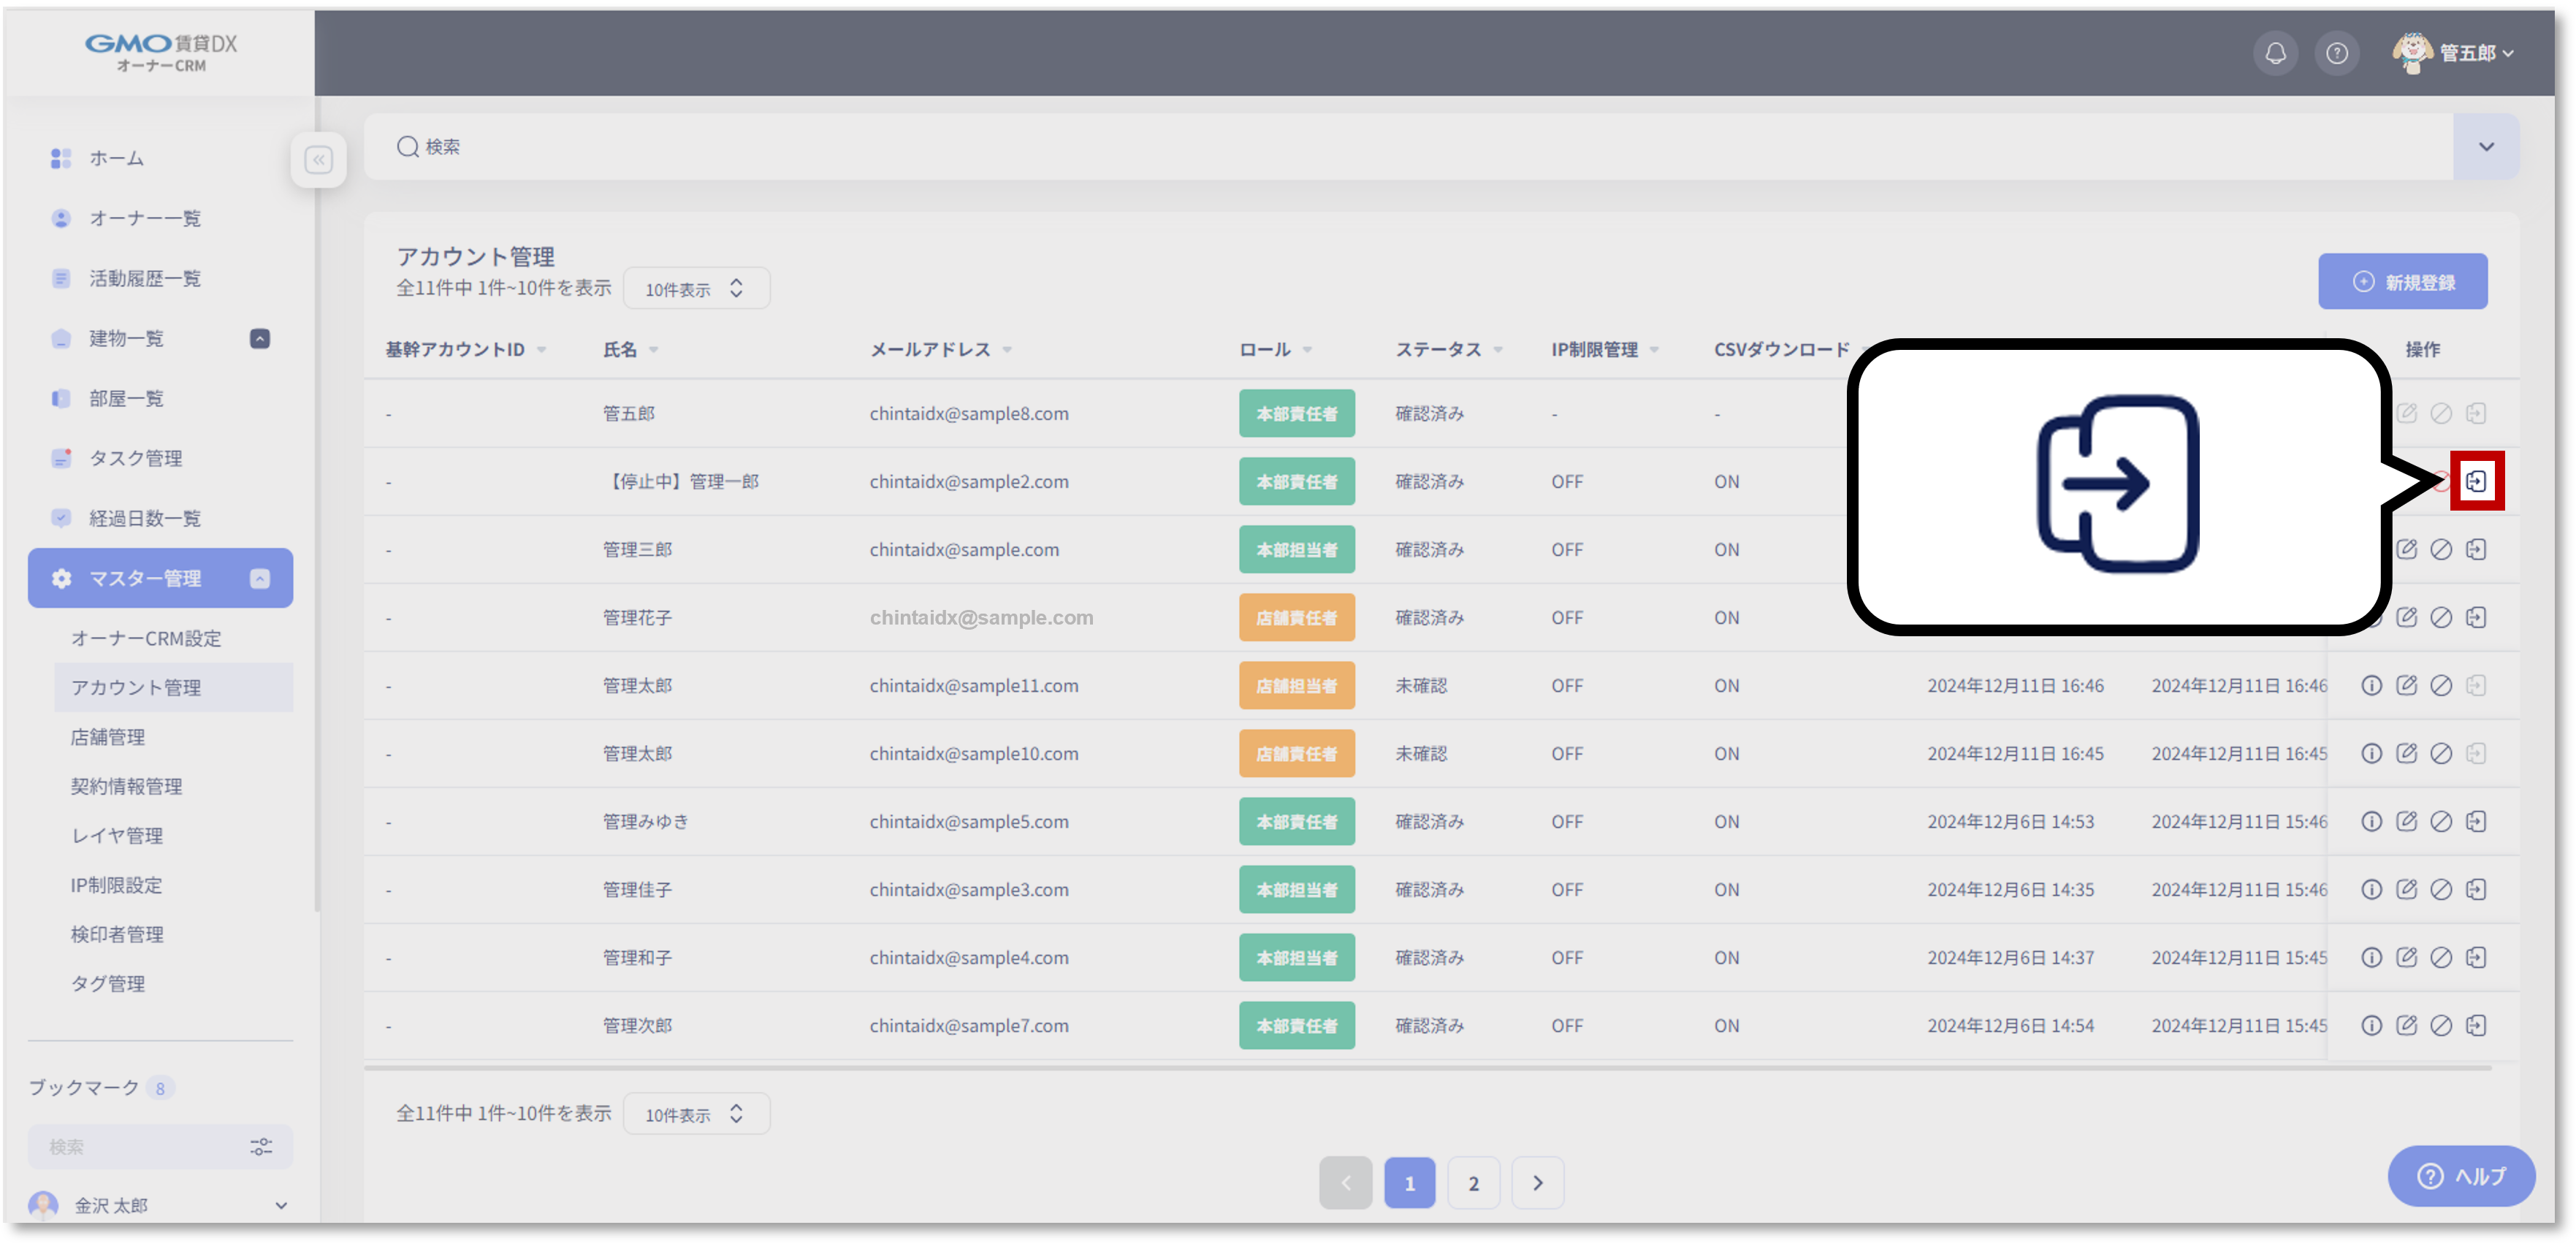Open the bottom 10件表示 page size dropdown
2576x1244 pixels.
click(696, 1115)
